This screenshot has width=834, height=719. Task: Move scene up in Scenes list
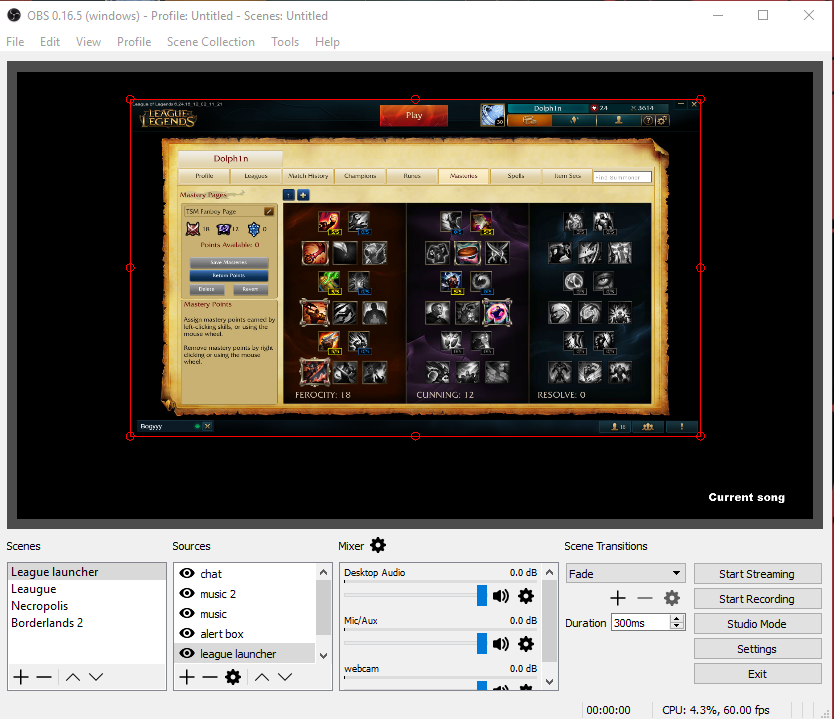tap(73, 677)
